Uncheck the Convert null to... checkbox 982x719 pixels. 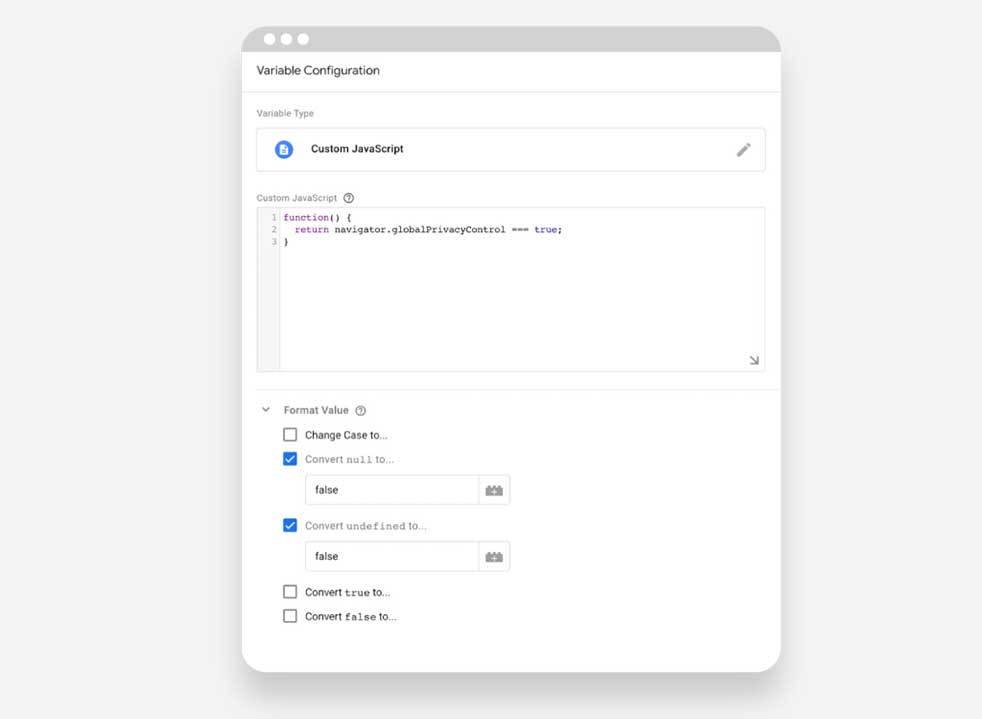point(290,459)
